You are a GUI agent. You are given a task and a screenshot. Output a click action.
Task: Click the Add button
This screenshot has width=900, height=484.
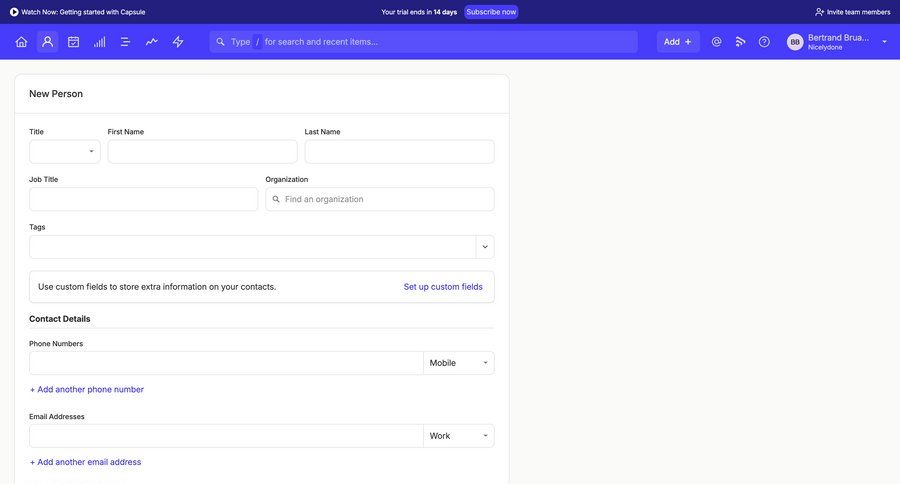(x=678, y=42)
